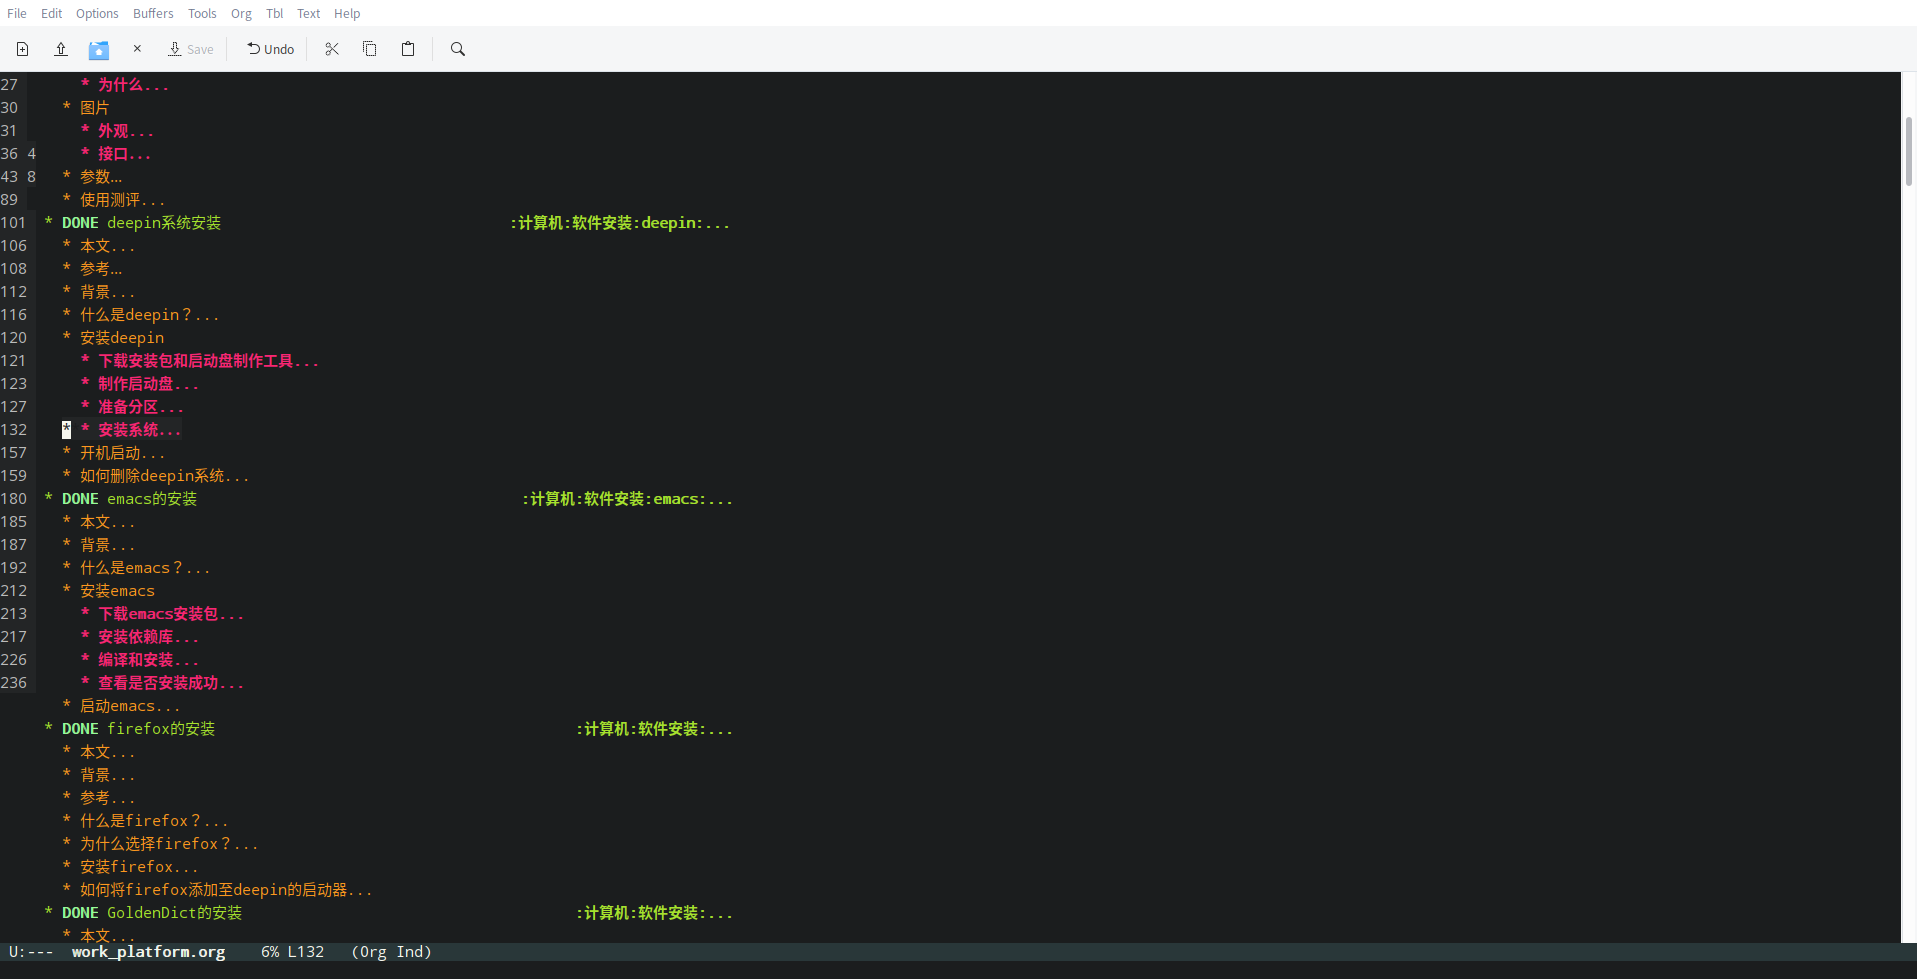Open the Directory folder icon
The height and width of the screenshot is (979, 1917).
coord(99,50)
